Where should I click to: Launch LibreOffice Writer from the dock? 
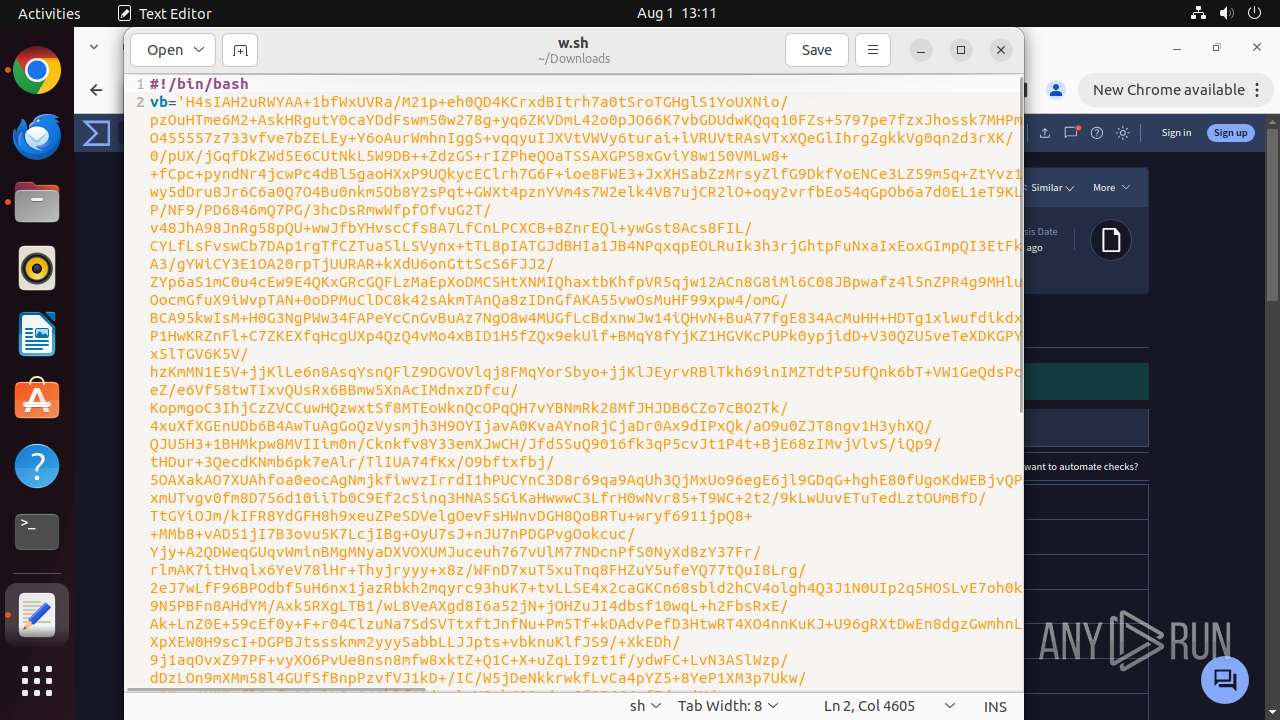[x=37, y=334]
